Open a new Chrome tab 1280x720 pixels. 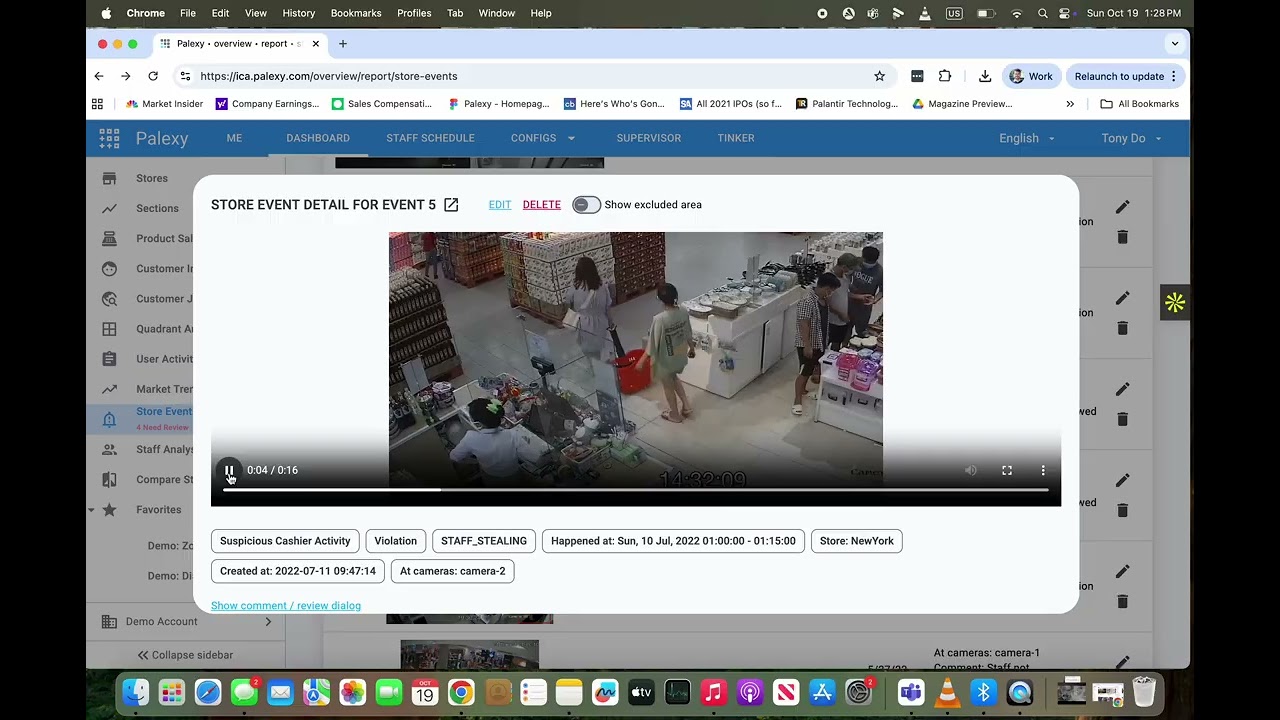(343, 44)
